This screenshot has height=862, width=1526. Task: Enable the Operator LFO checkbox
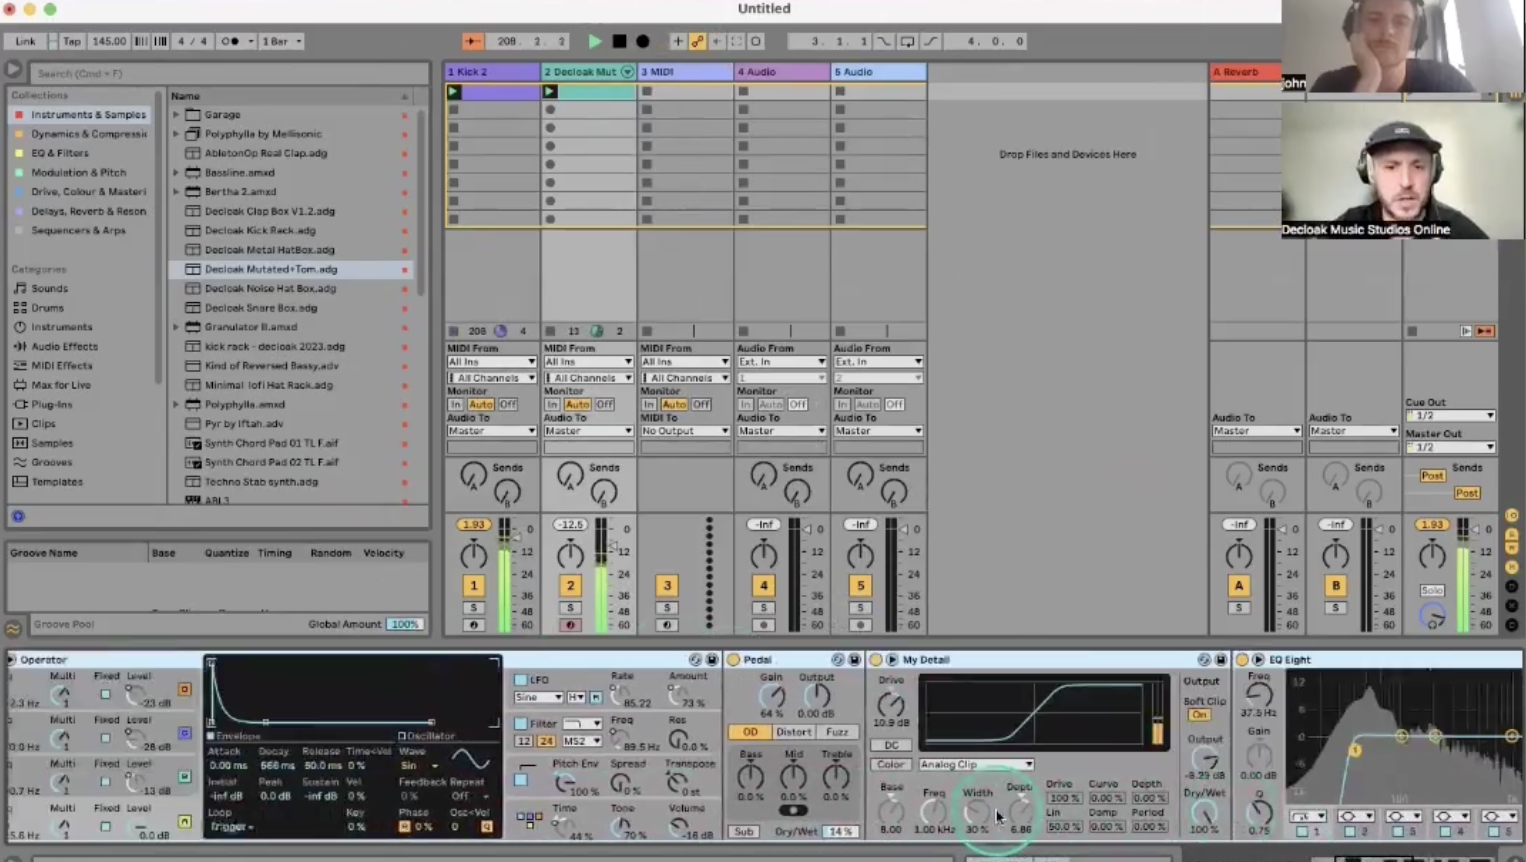520,680
